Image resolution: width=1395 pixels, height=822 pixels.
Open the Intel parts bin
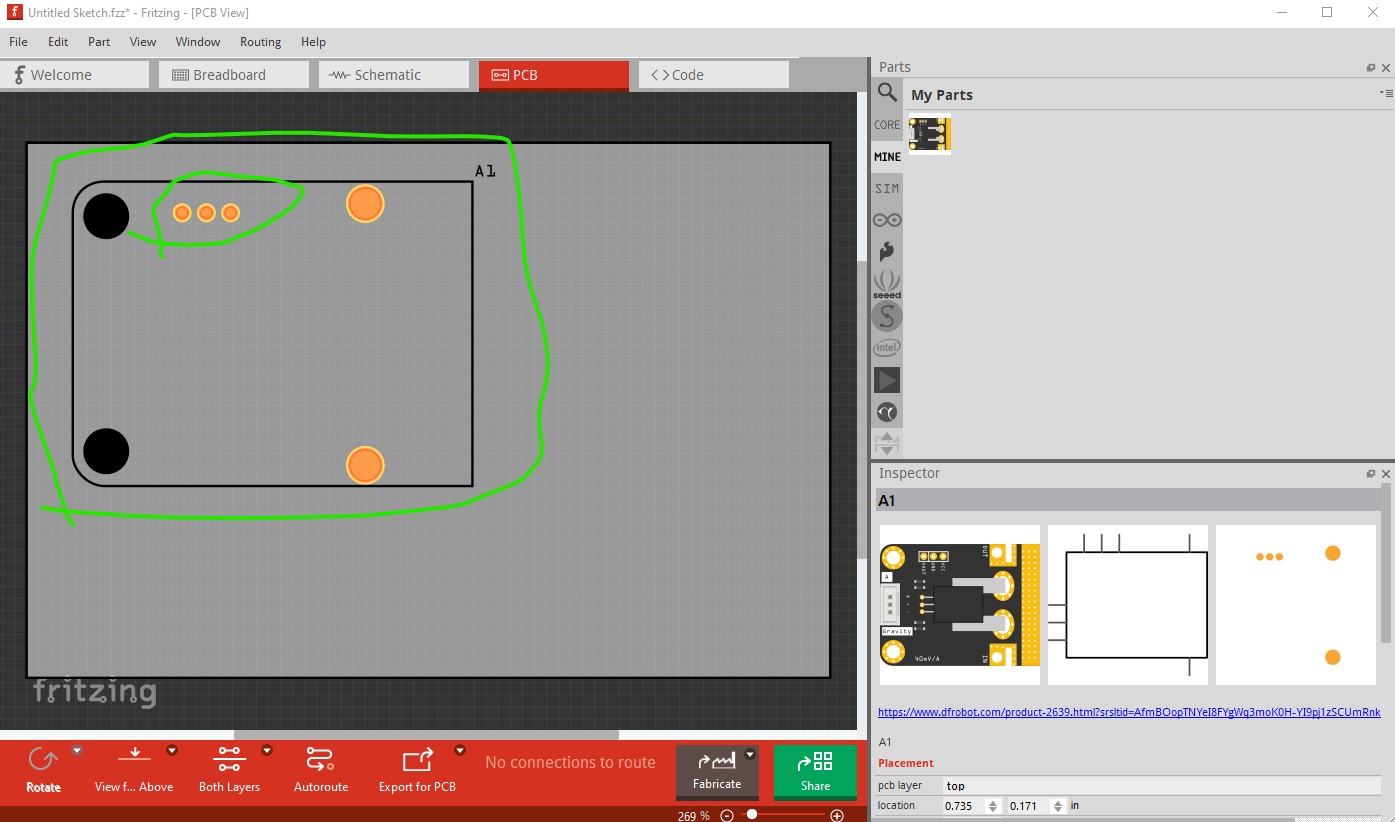[x=887, y=348]
